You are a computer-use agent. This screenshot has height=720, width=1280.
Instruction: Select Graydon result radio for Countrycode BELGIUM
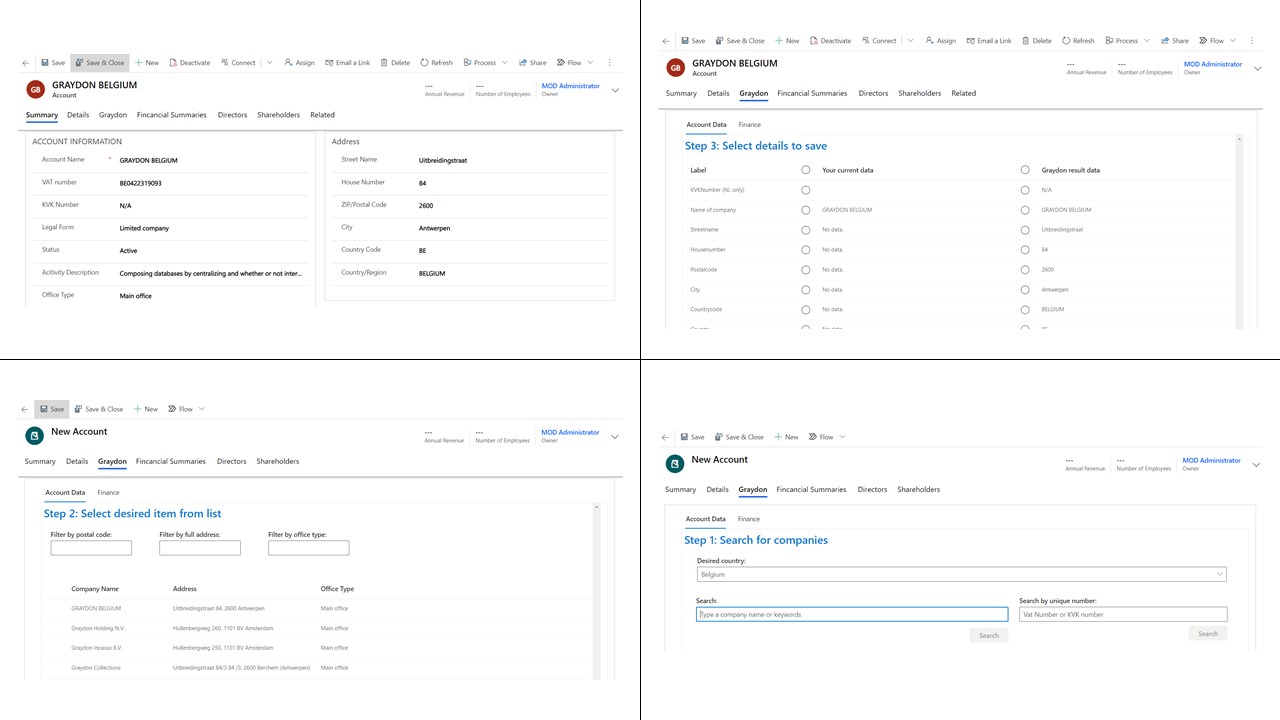(1025, 309)
